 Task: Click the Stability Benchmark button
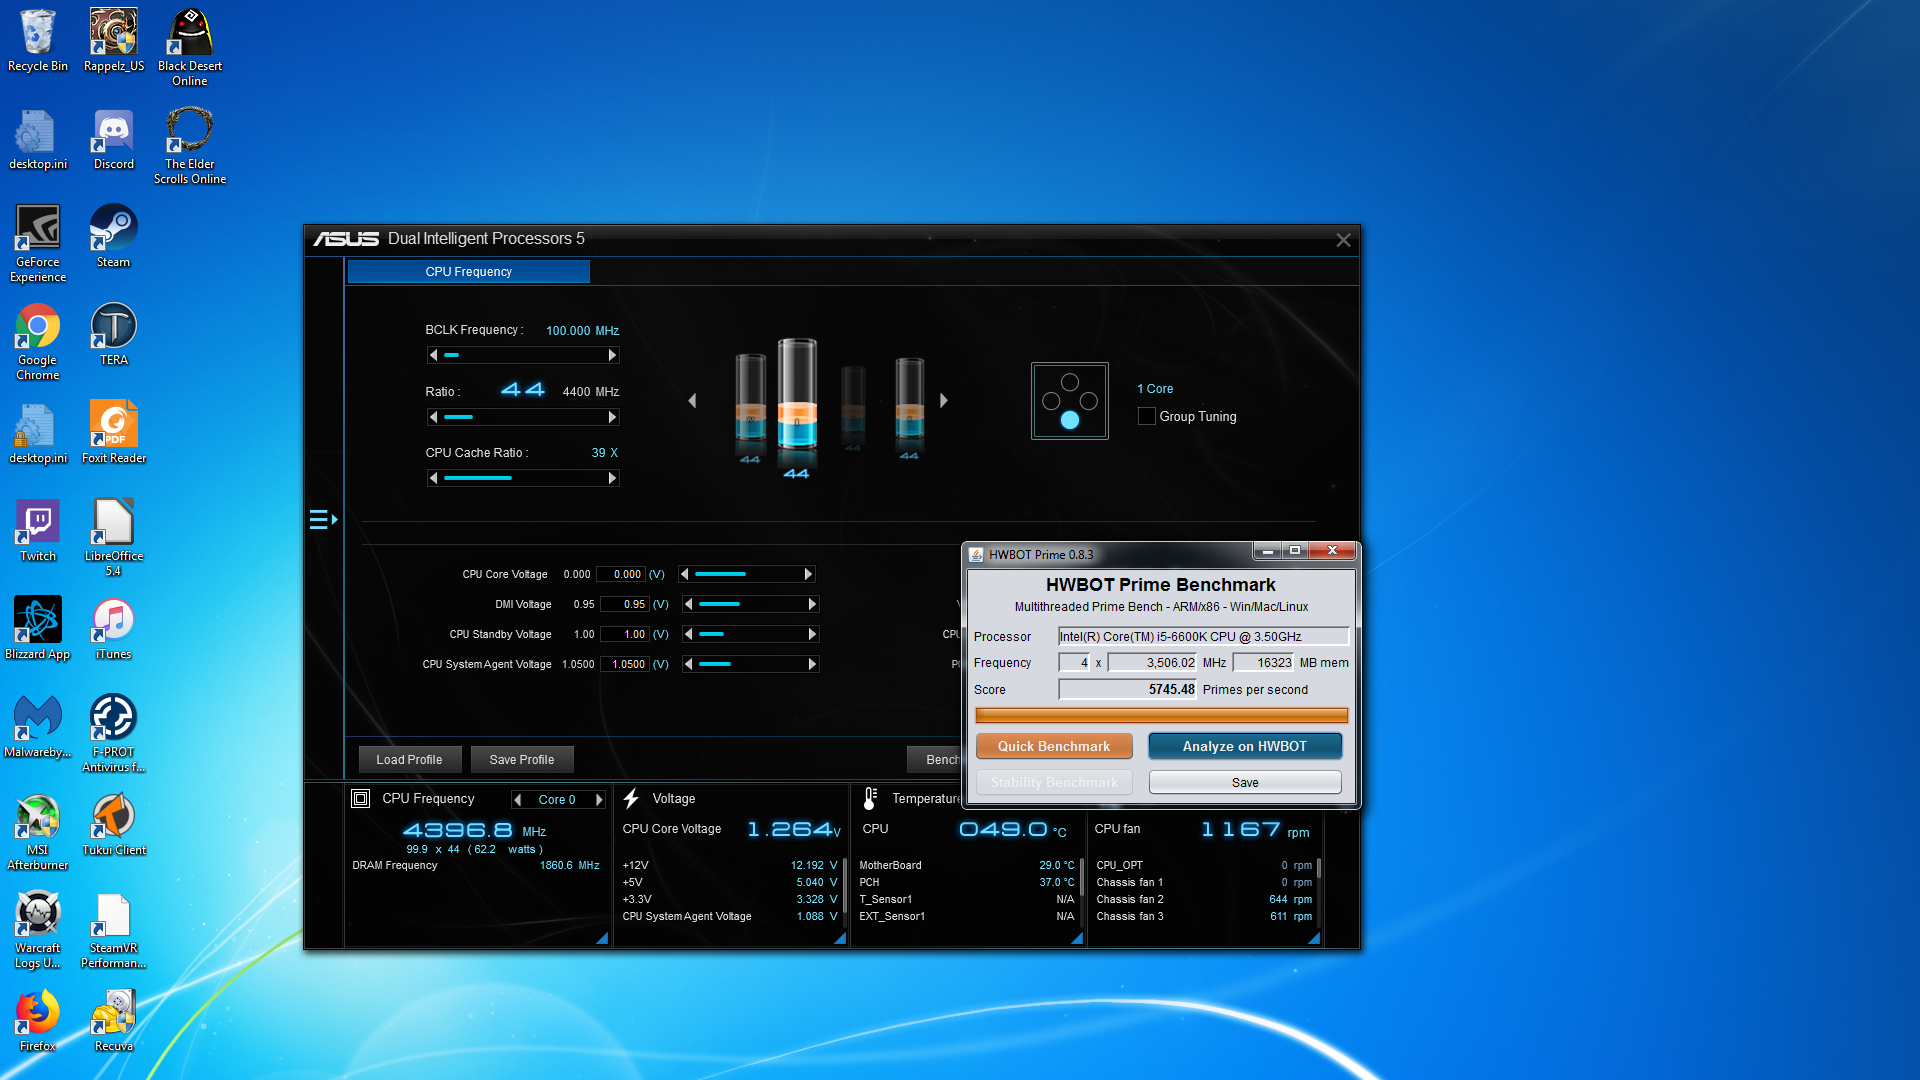click(x=1054, y=782)
